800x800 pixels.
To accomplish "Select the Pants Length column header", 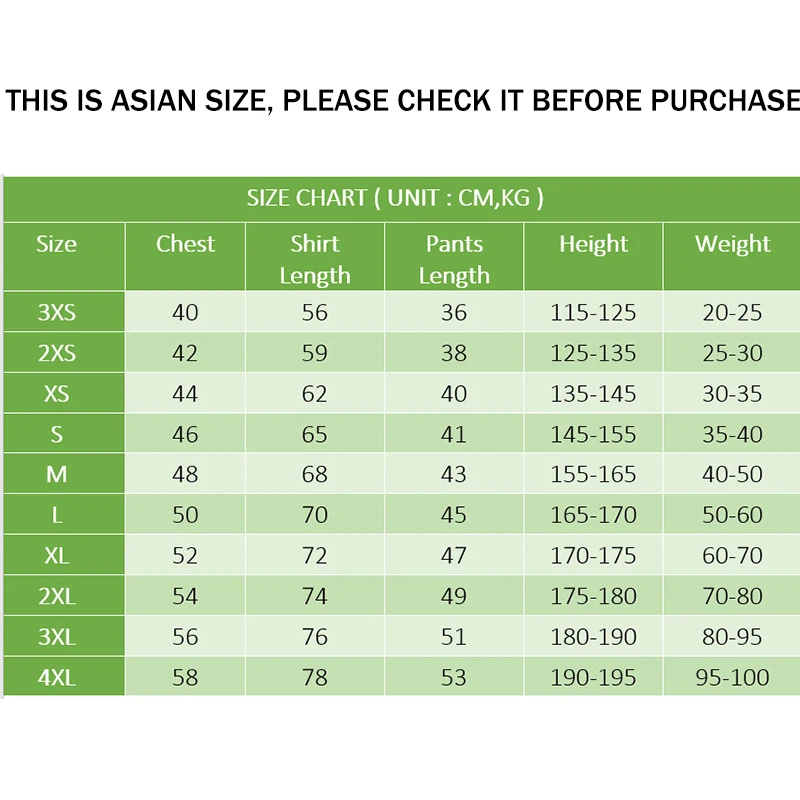I will click(454, 259).
